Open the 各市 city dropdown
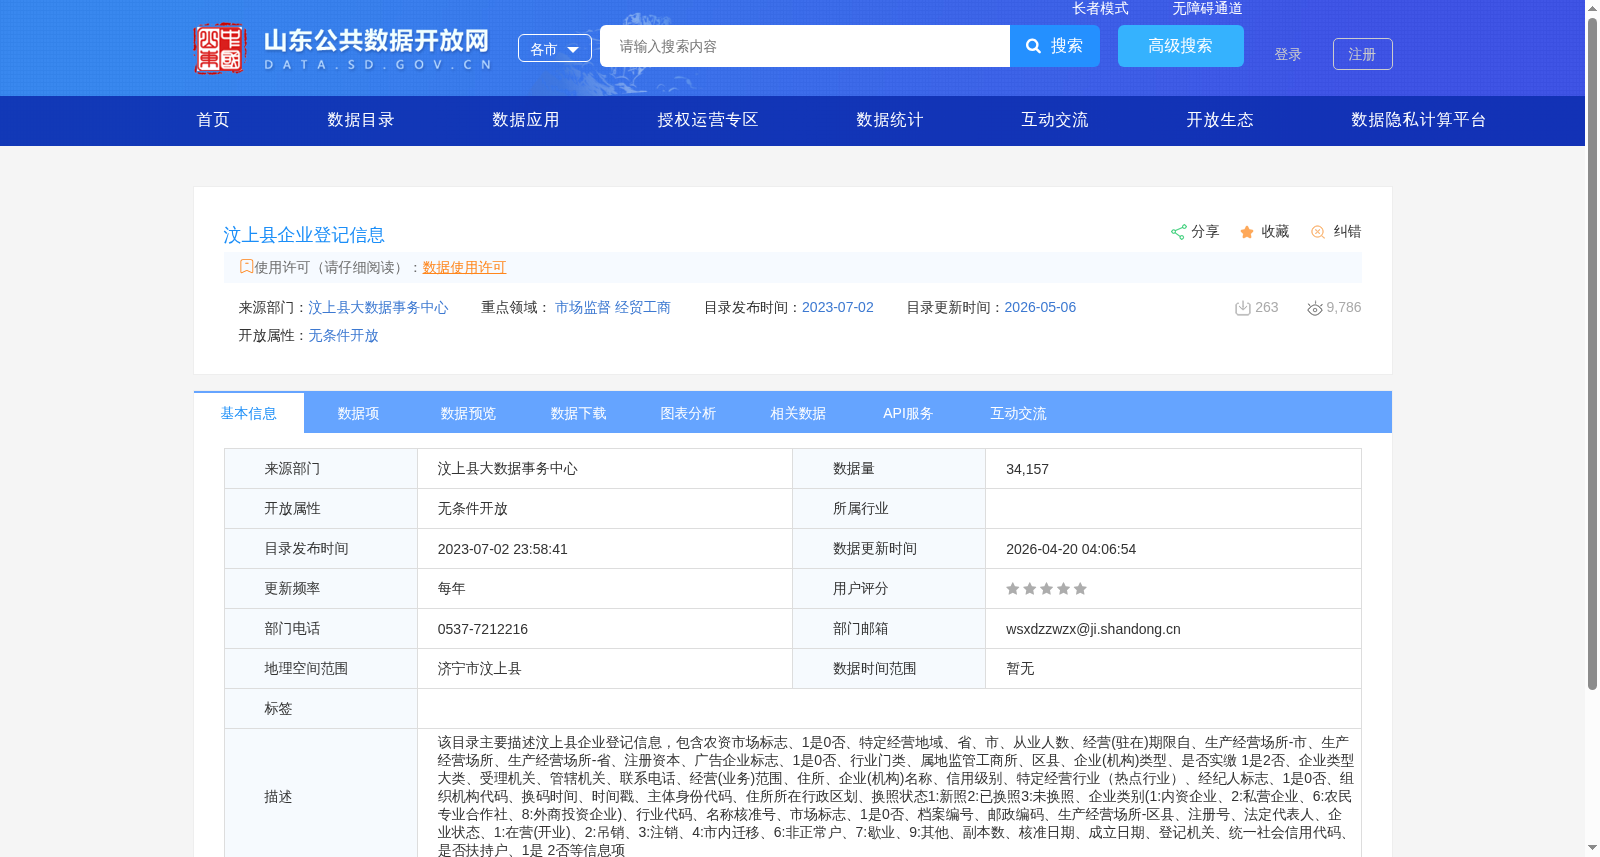Viewport: 1600px width, 857px height. coord(555,48)
